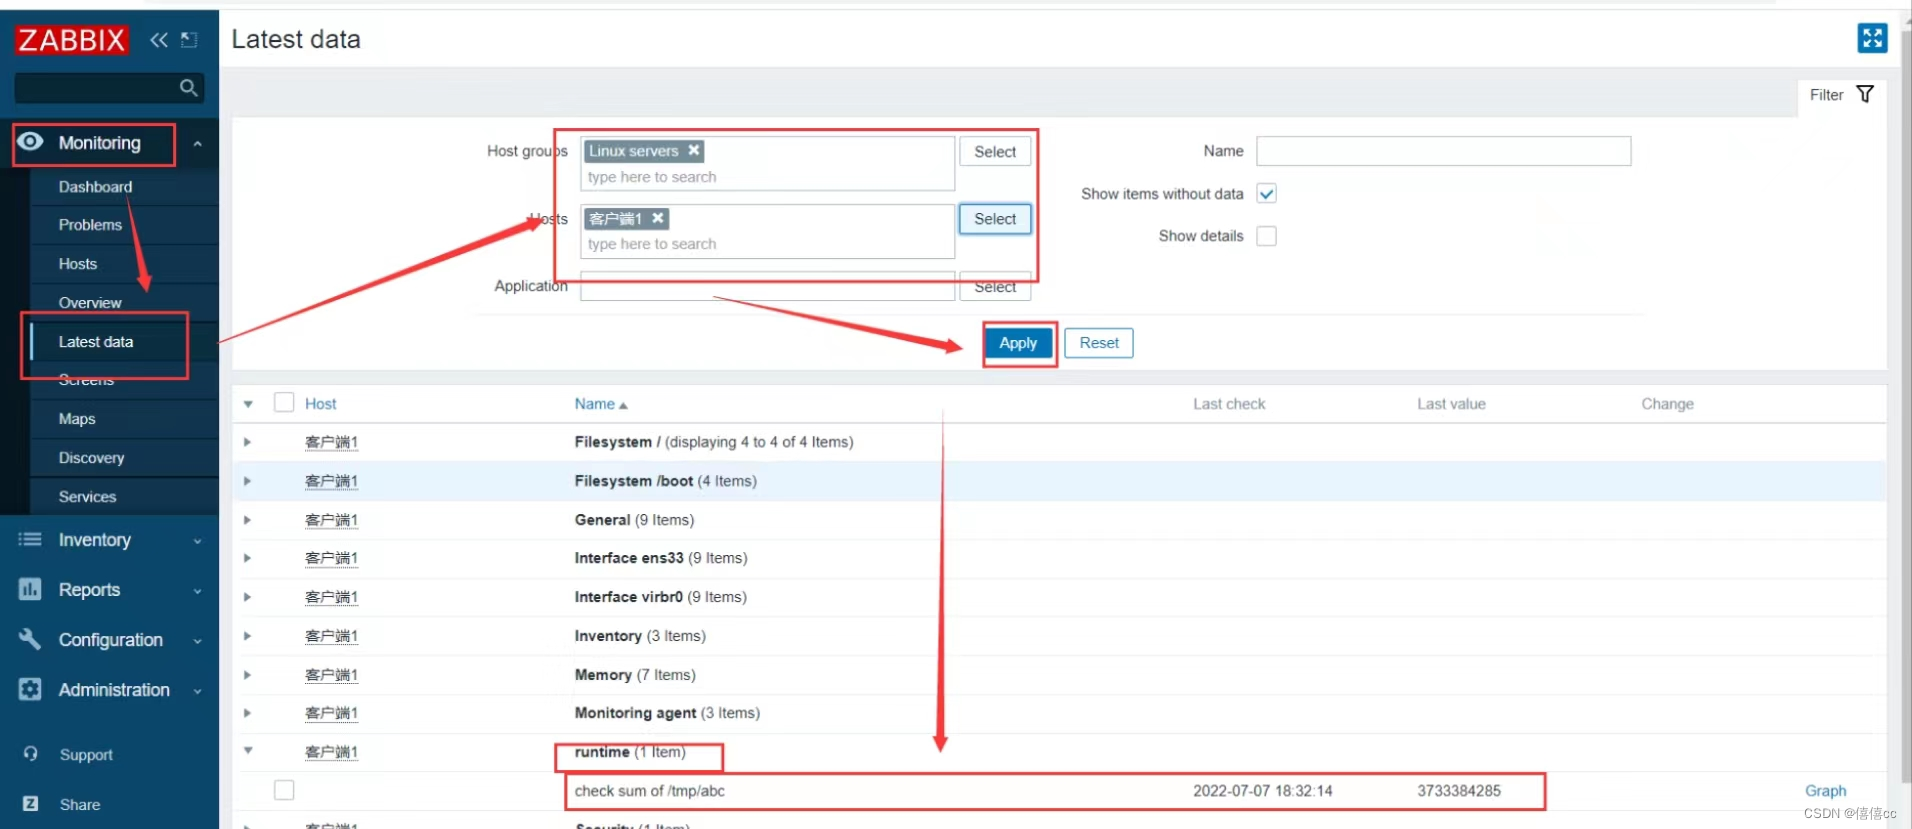The height and width of the screenshot is (829, 1912).
Task: Enable the Show details checkbox
Action: [1266, 236]
